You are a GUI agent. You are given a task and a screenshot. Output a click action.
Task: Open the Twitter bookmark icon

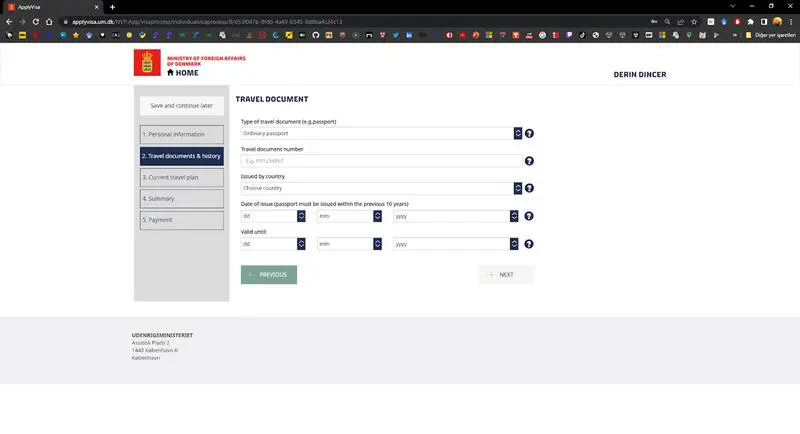coord(395,35)
